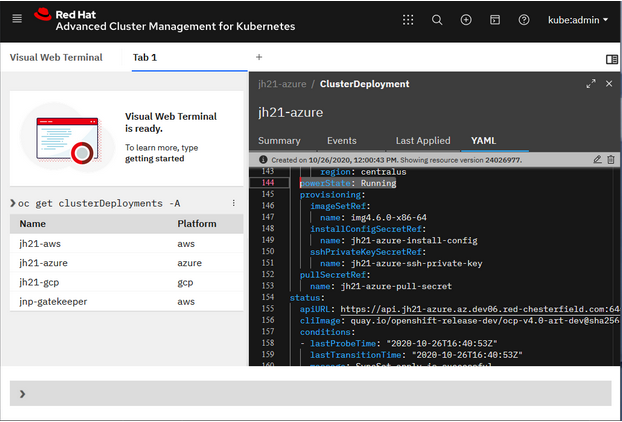622x422 pixels.
Task: Click the jh21-azure breadcrumb link
Action: point(281,84)
